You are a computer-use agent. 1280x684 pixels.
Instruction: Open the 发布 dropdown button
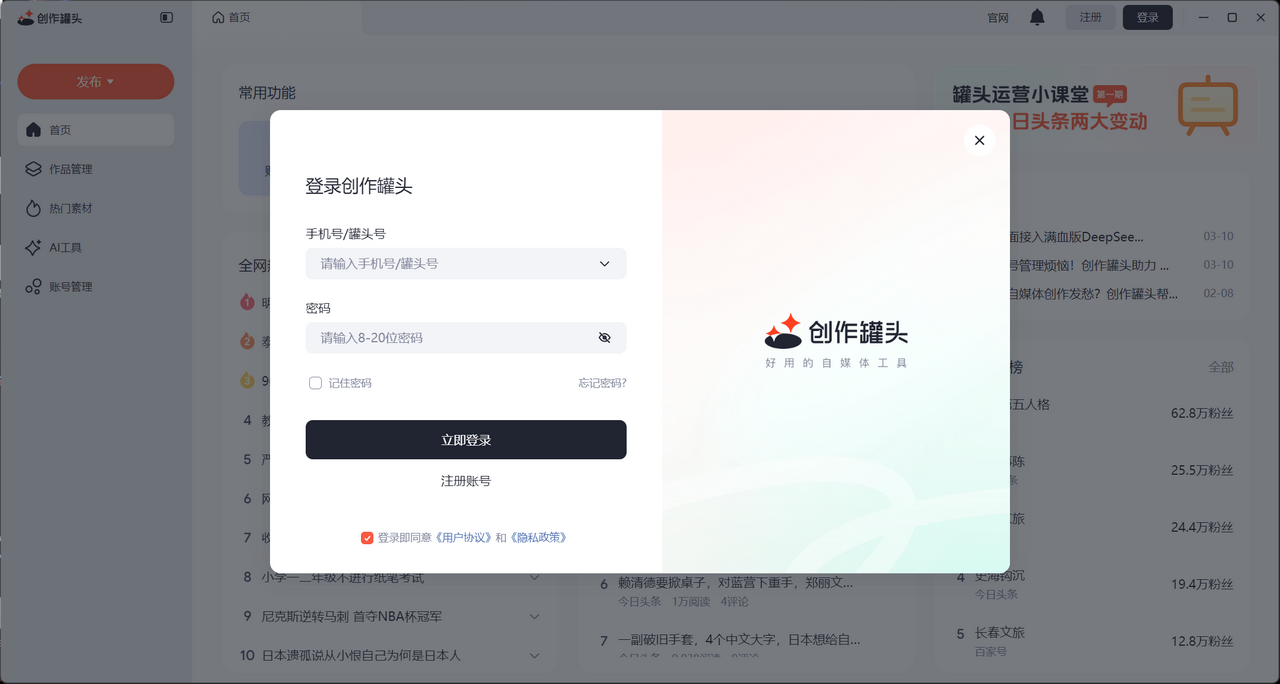pyautogui.click(x=95, y=81)
